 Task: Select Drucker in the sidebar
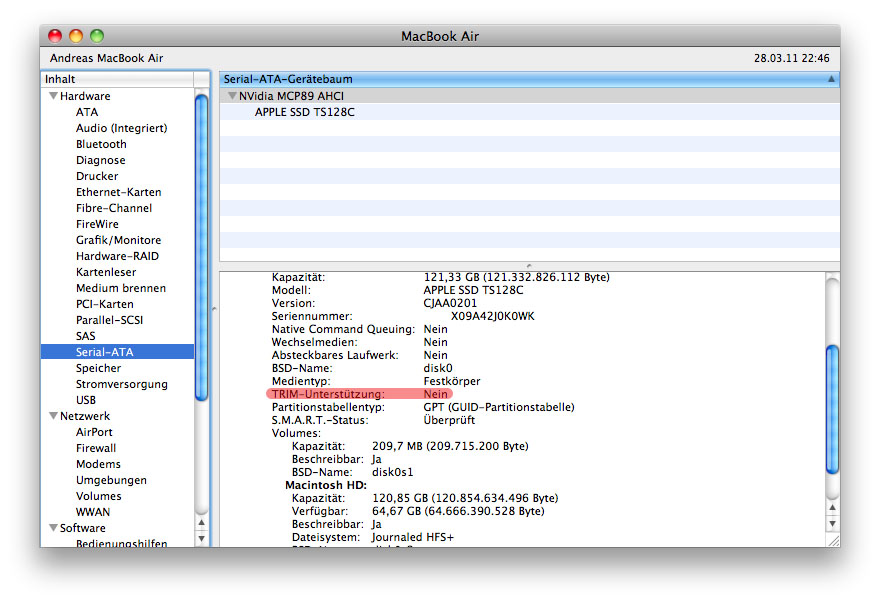click(97, 176)
